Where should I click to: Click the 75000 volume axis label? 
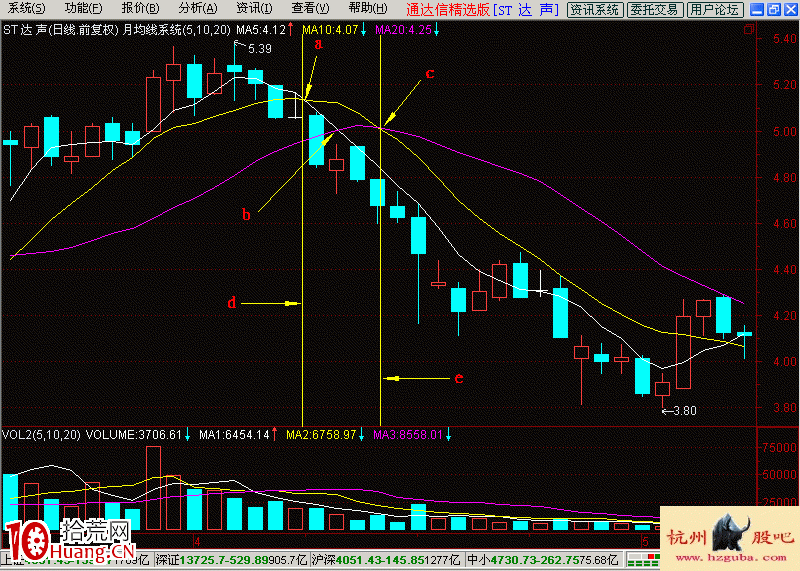point(779,448)
